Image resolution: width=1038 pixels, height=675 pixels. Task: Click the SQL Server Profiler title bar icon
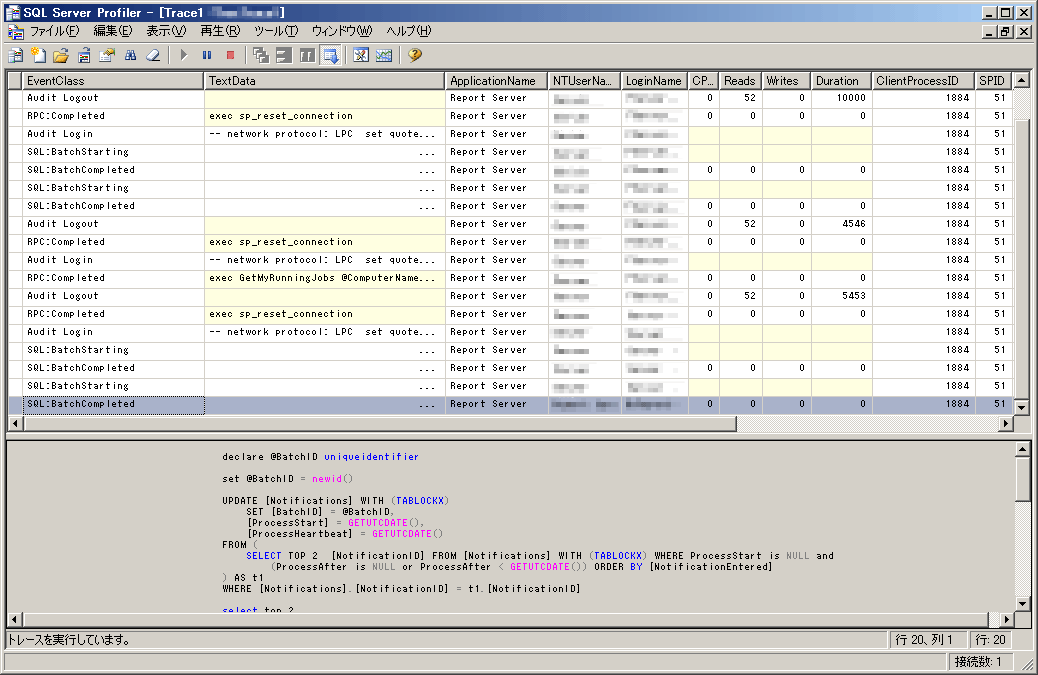tap(12, 13)
